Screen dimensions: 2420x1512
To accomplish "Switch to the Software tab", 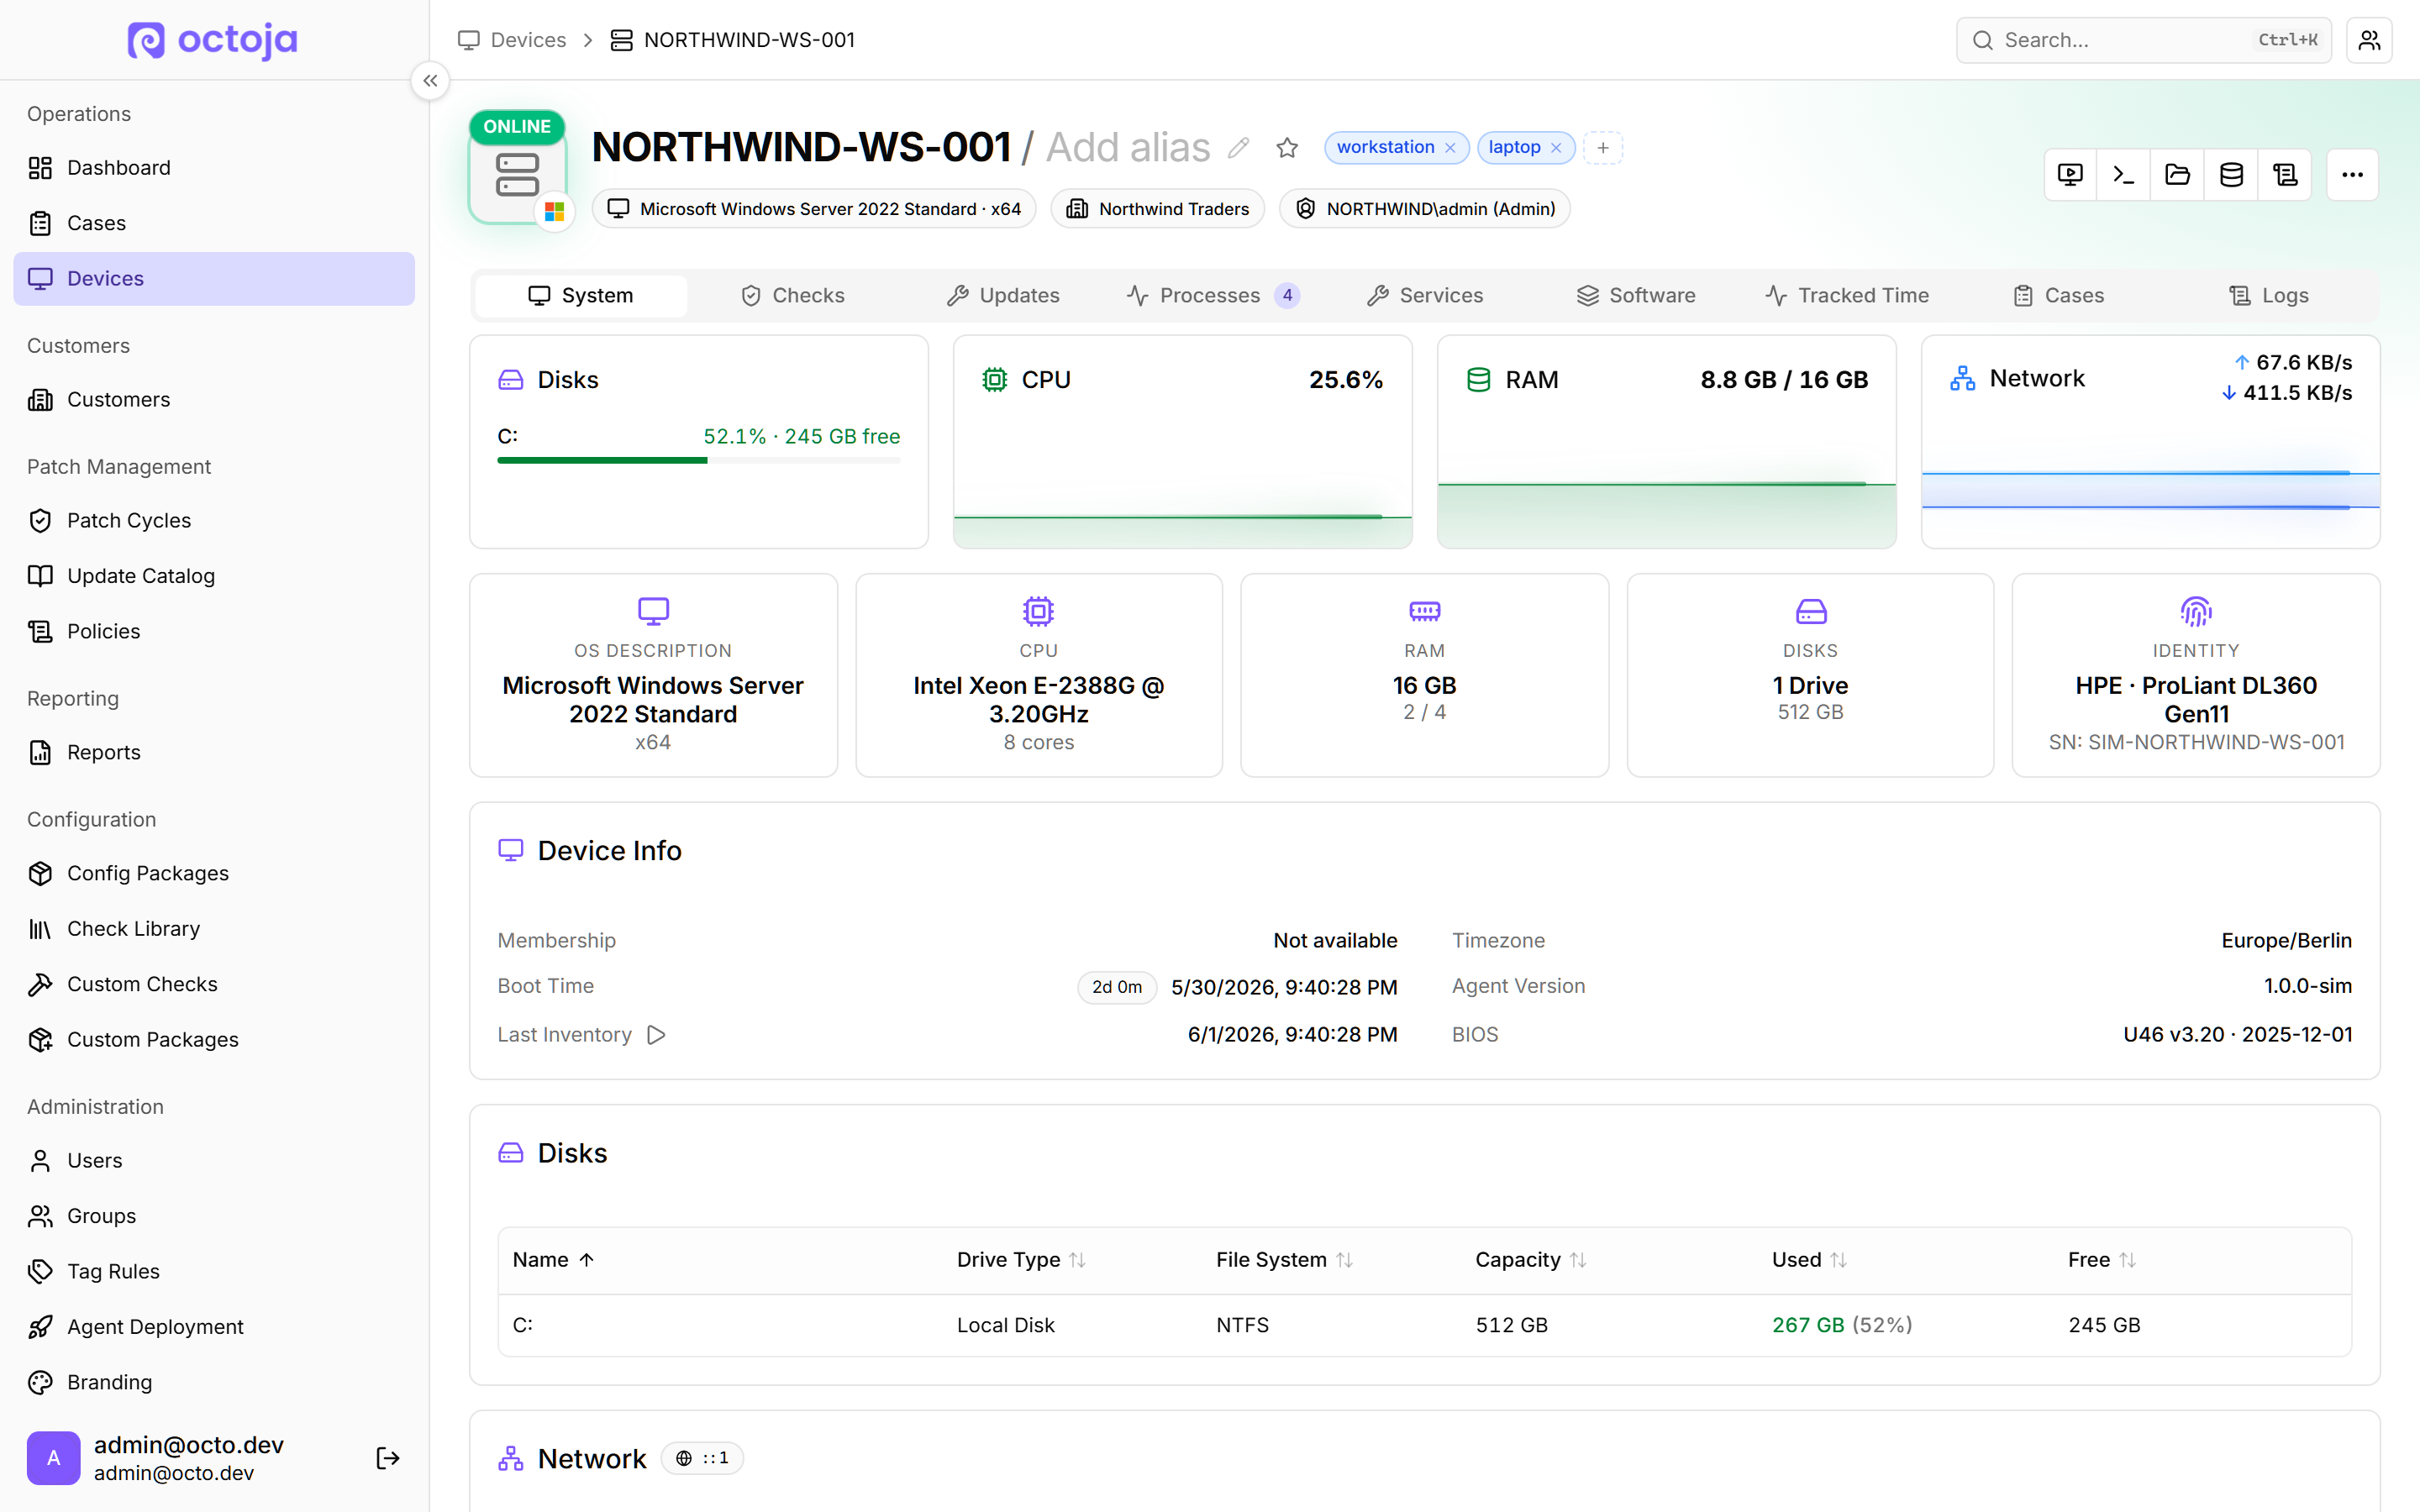I will pos(1637,296).
